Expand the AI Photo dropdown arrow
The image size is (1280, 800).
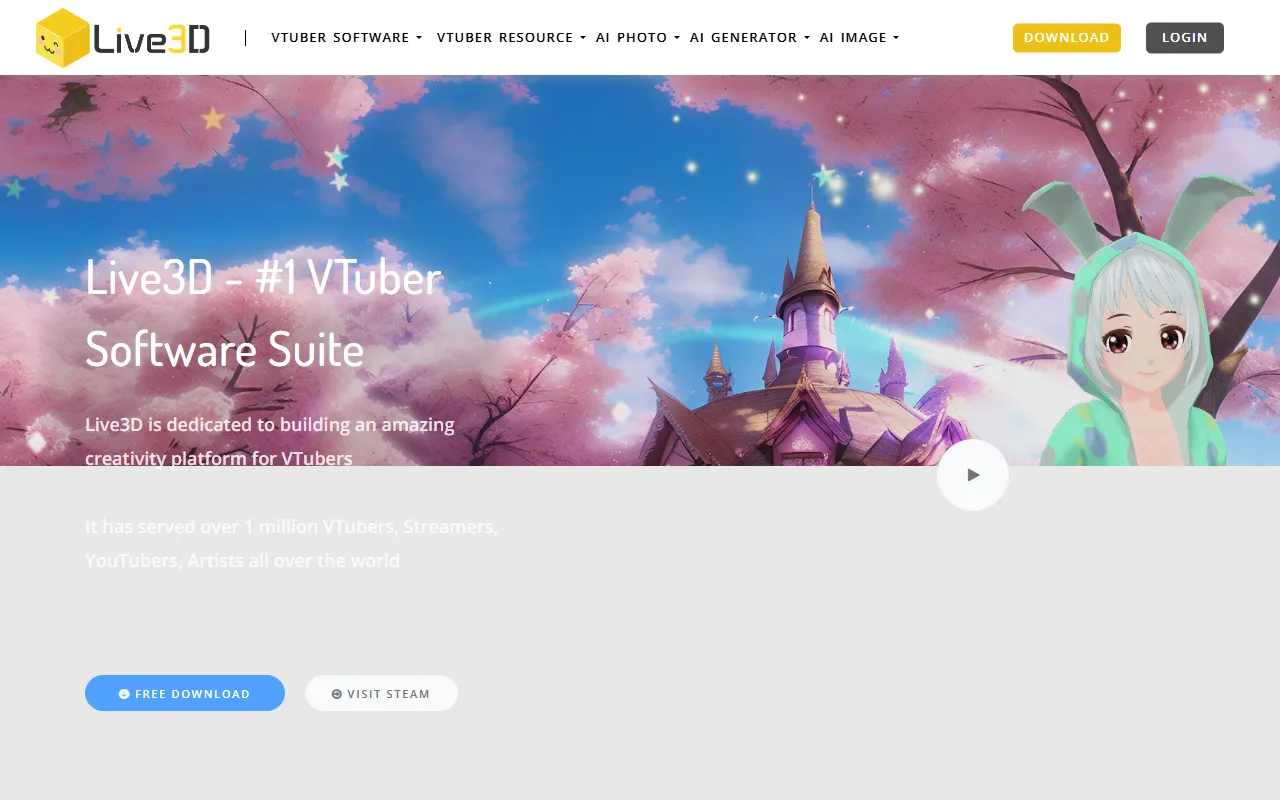coord(677,38)
